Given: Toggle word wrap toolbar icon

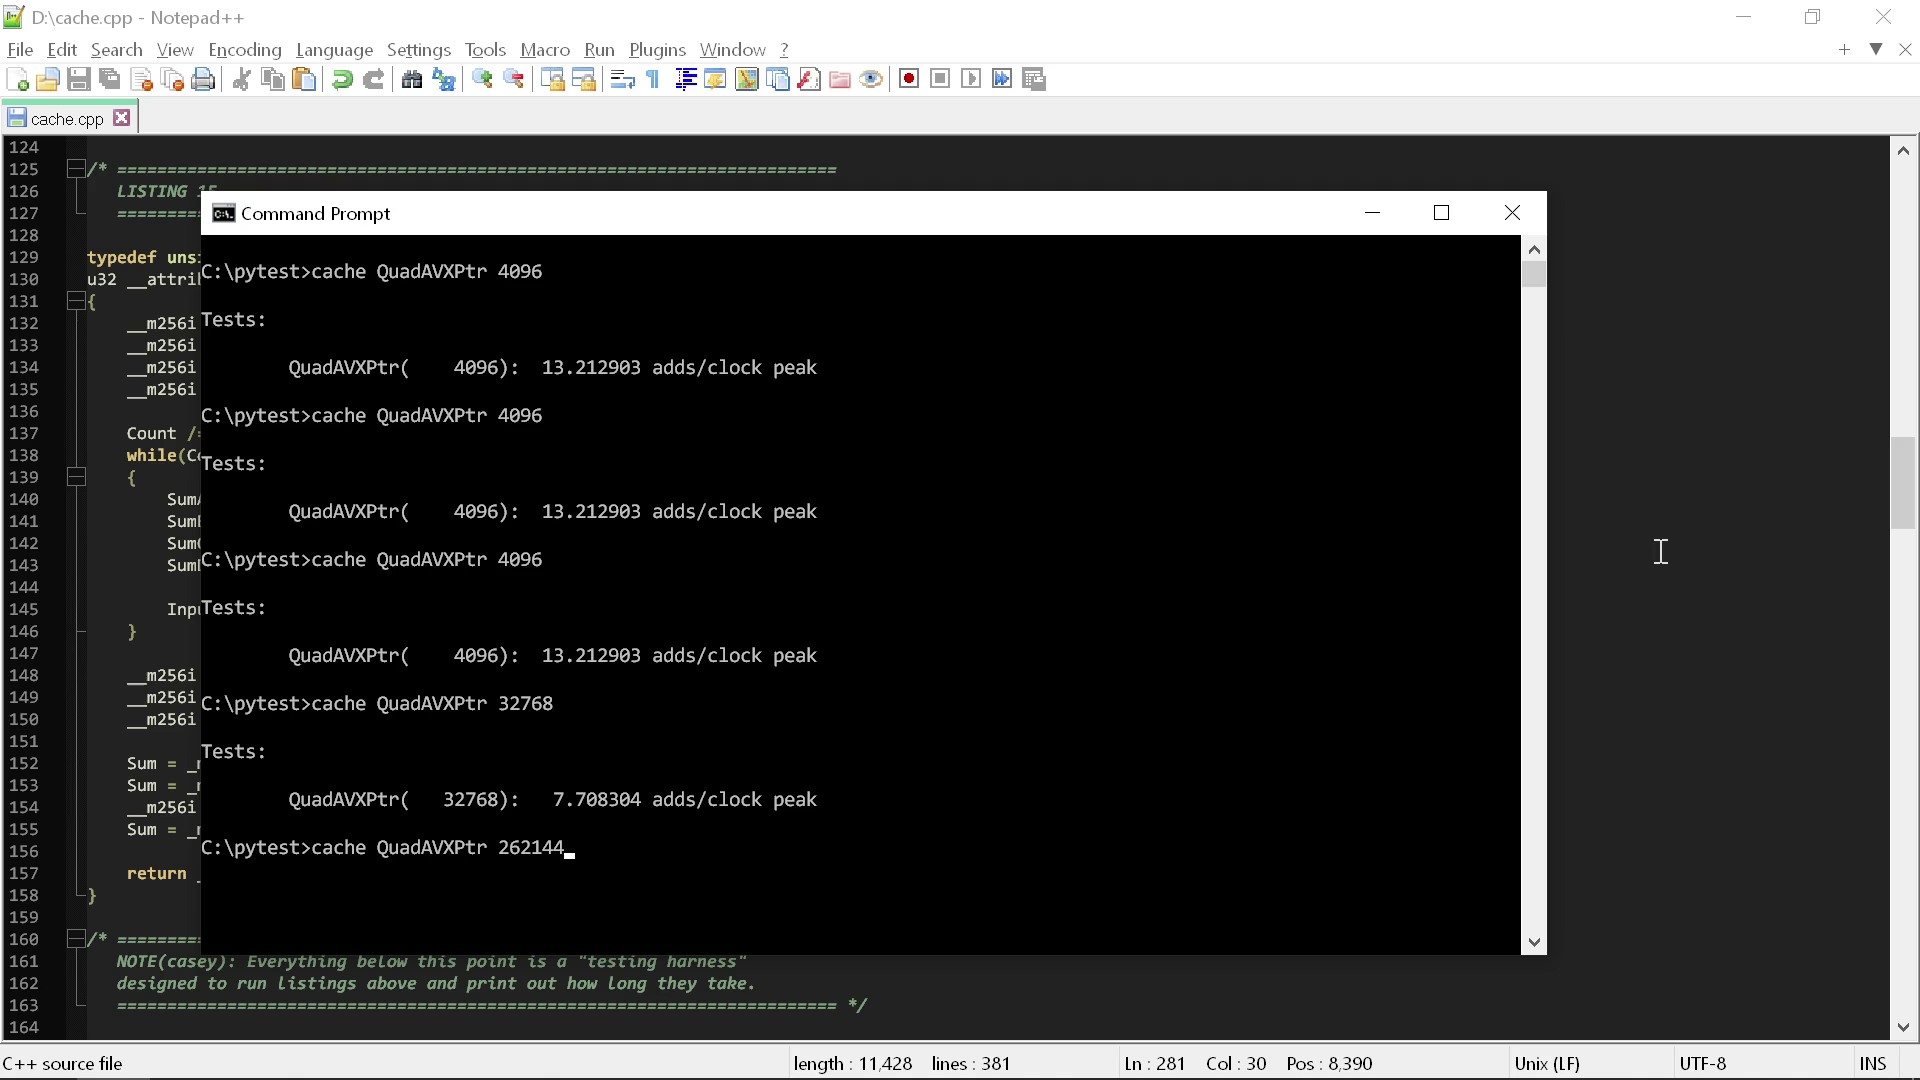Looking at the screenshot, I should (x=622, y=80).
